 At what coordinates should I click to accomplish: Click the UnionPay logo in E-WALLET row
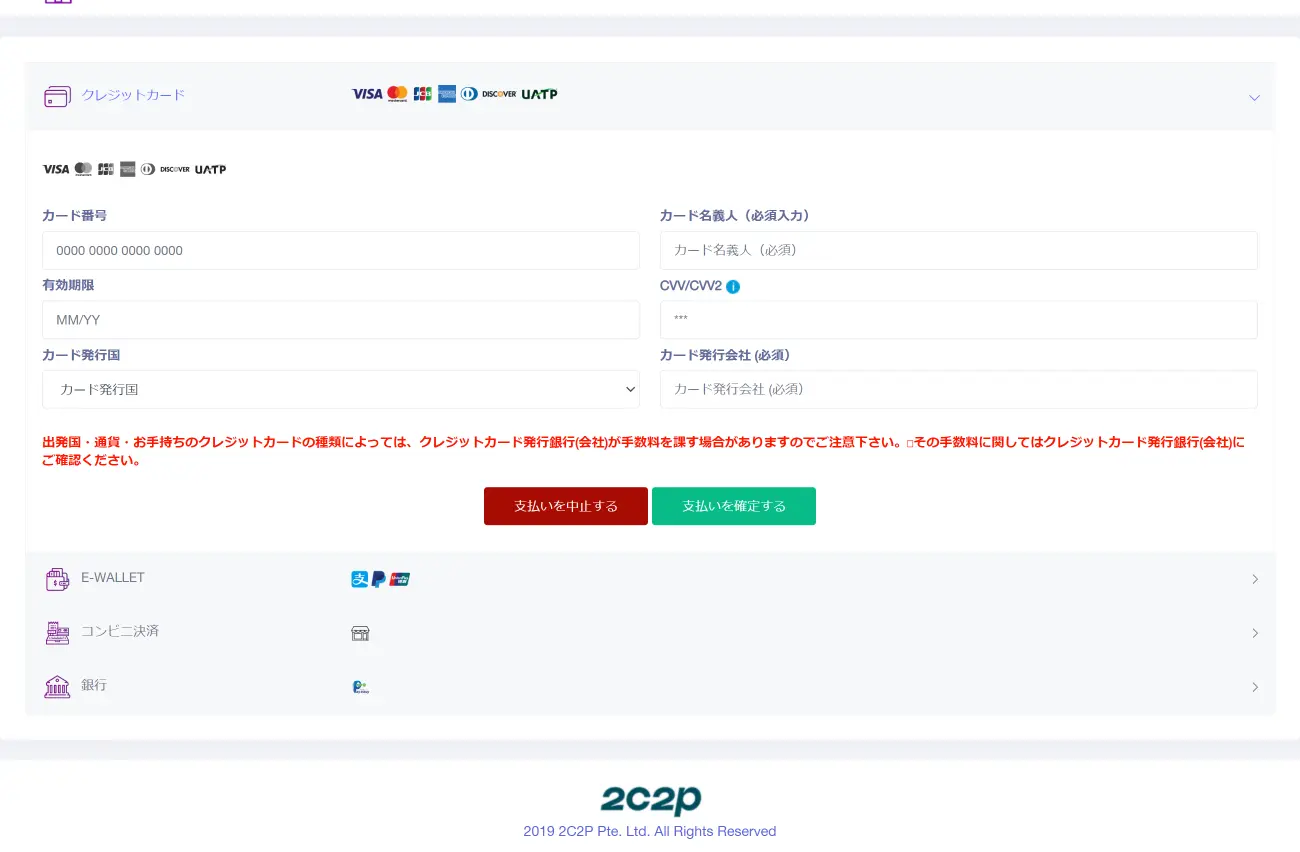coord(400,579)
